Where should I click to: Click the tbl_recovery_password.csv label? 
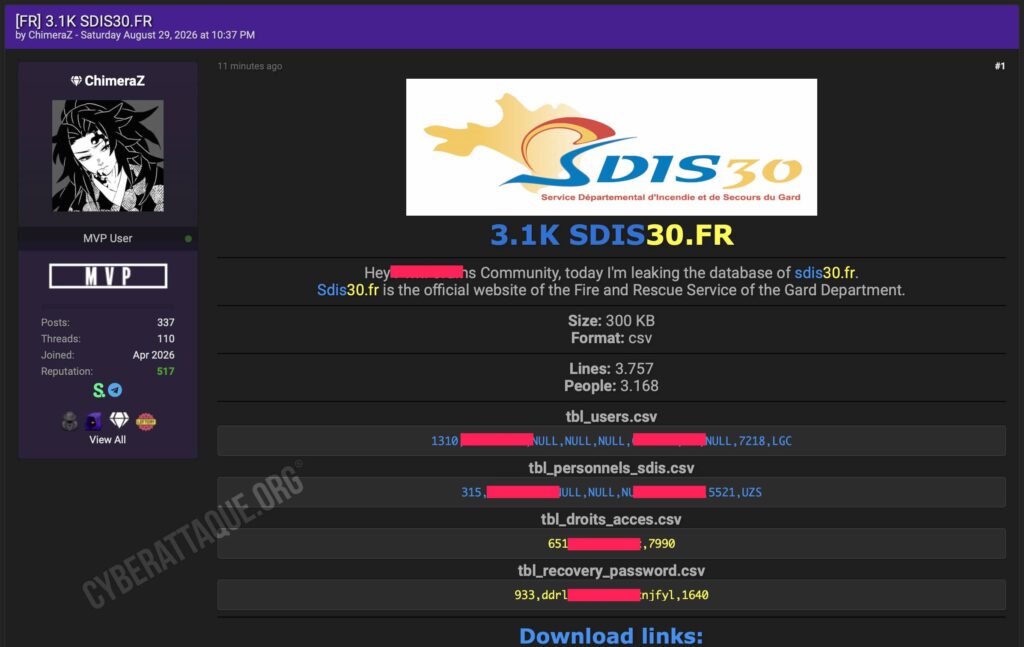coord(611,571)
